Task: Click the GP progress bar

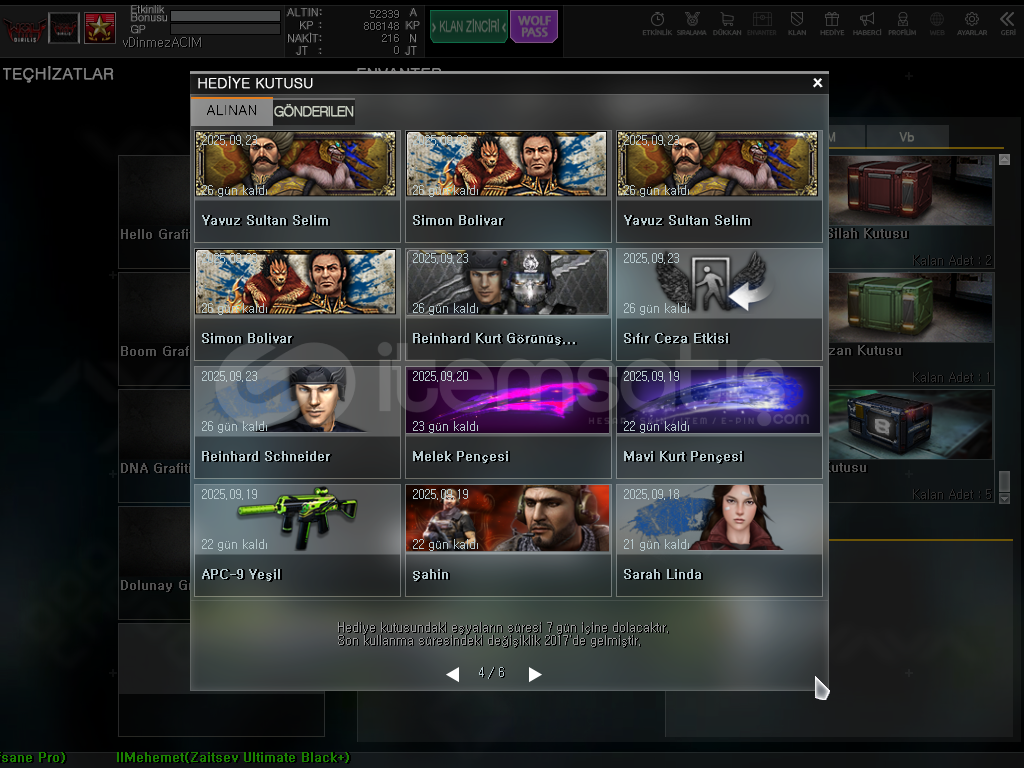Action: click(225, 29)
